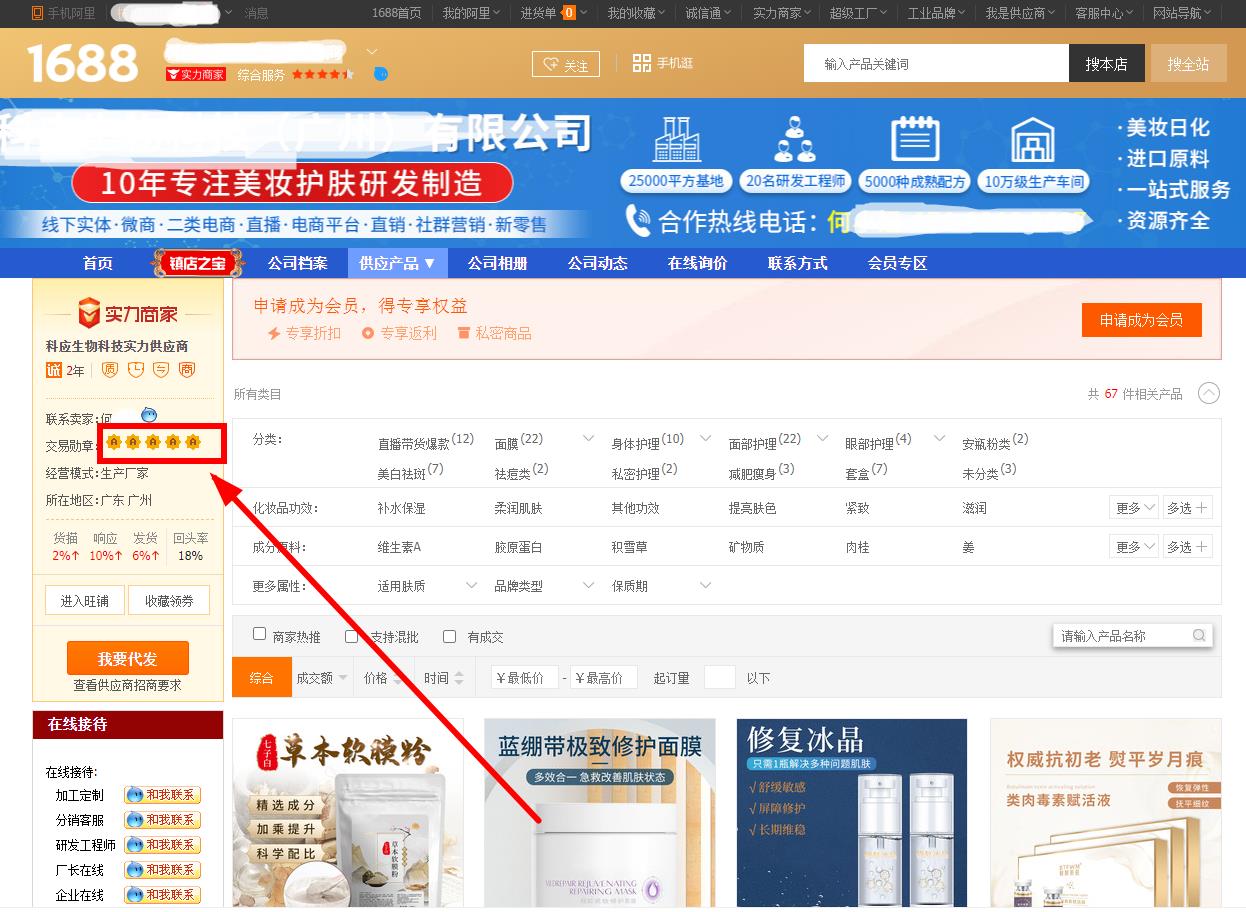Click the 实力商家 shield logo in sidebar

pyautogui.click(x=89, y=313)
